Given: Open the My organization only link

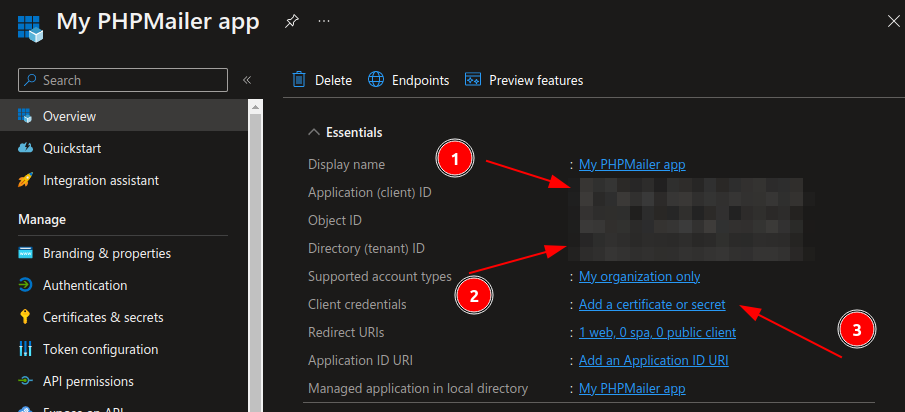Looking at the screenshot, I should pyautogui.click(x=640, y=276).
